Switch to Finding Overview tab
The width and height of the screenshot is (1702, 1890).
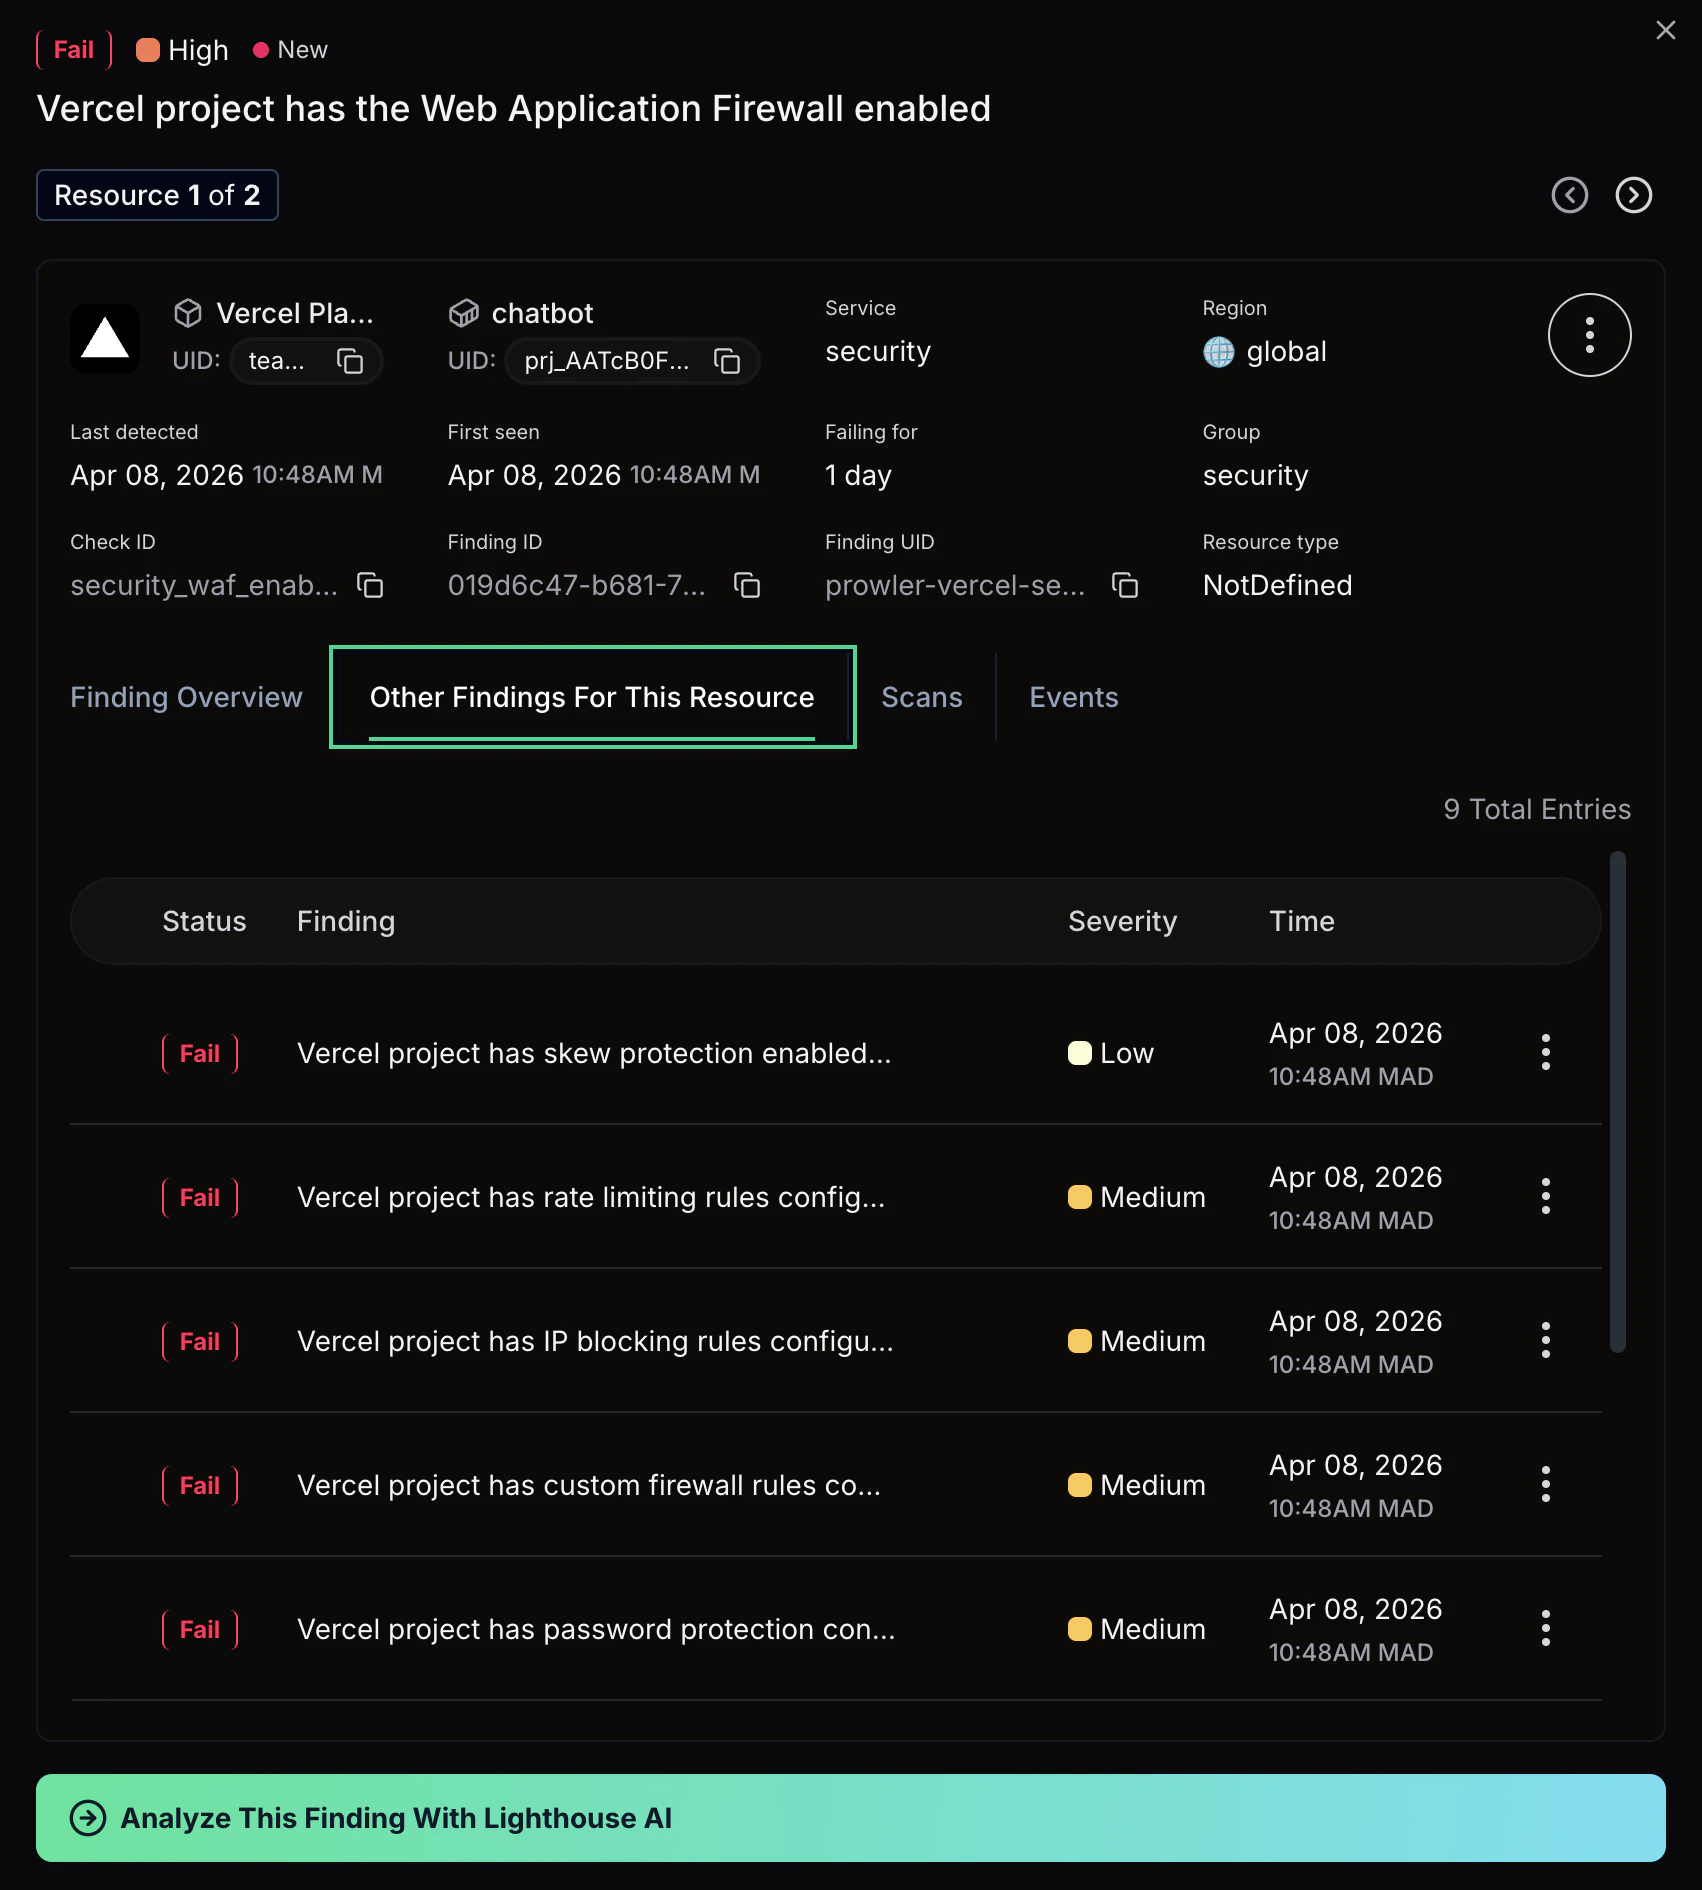pyautogui.click(x=186, y=697)
